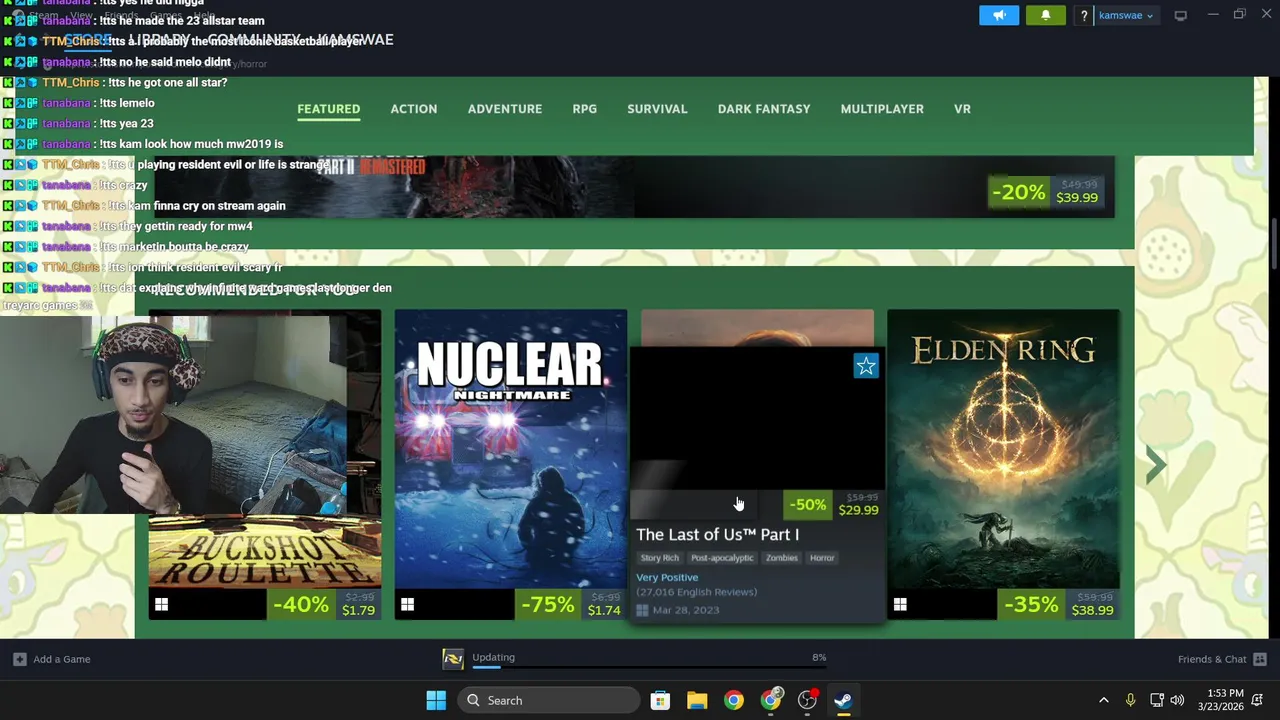Viewport: 1280px width, 720px height.
Task: Click the Windows icon on Buckshot Roulette card
Action: tap(161, 604)
